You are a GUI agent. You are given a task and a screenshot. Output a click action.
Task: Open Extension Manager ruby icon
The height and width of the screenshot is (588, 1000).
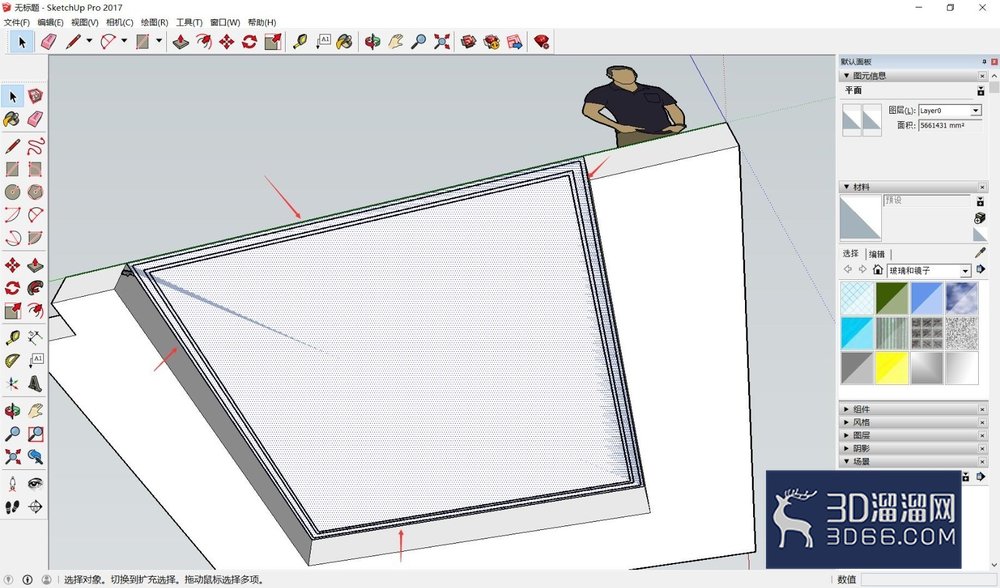click(x=541, y=42)
